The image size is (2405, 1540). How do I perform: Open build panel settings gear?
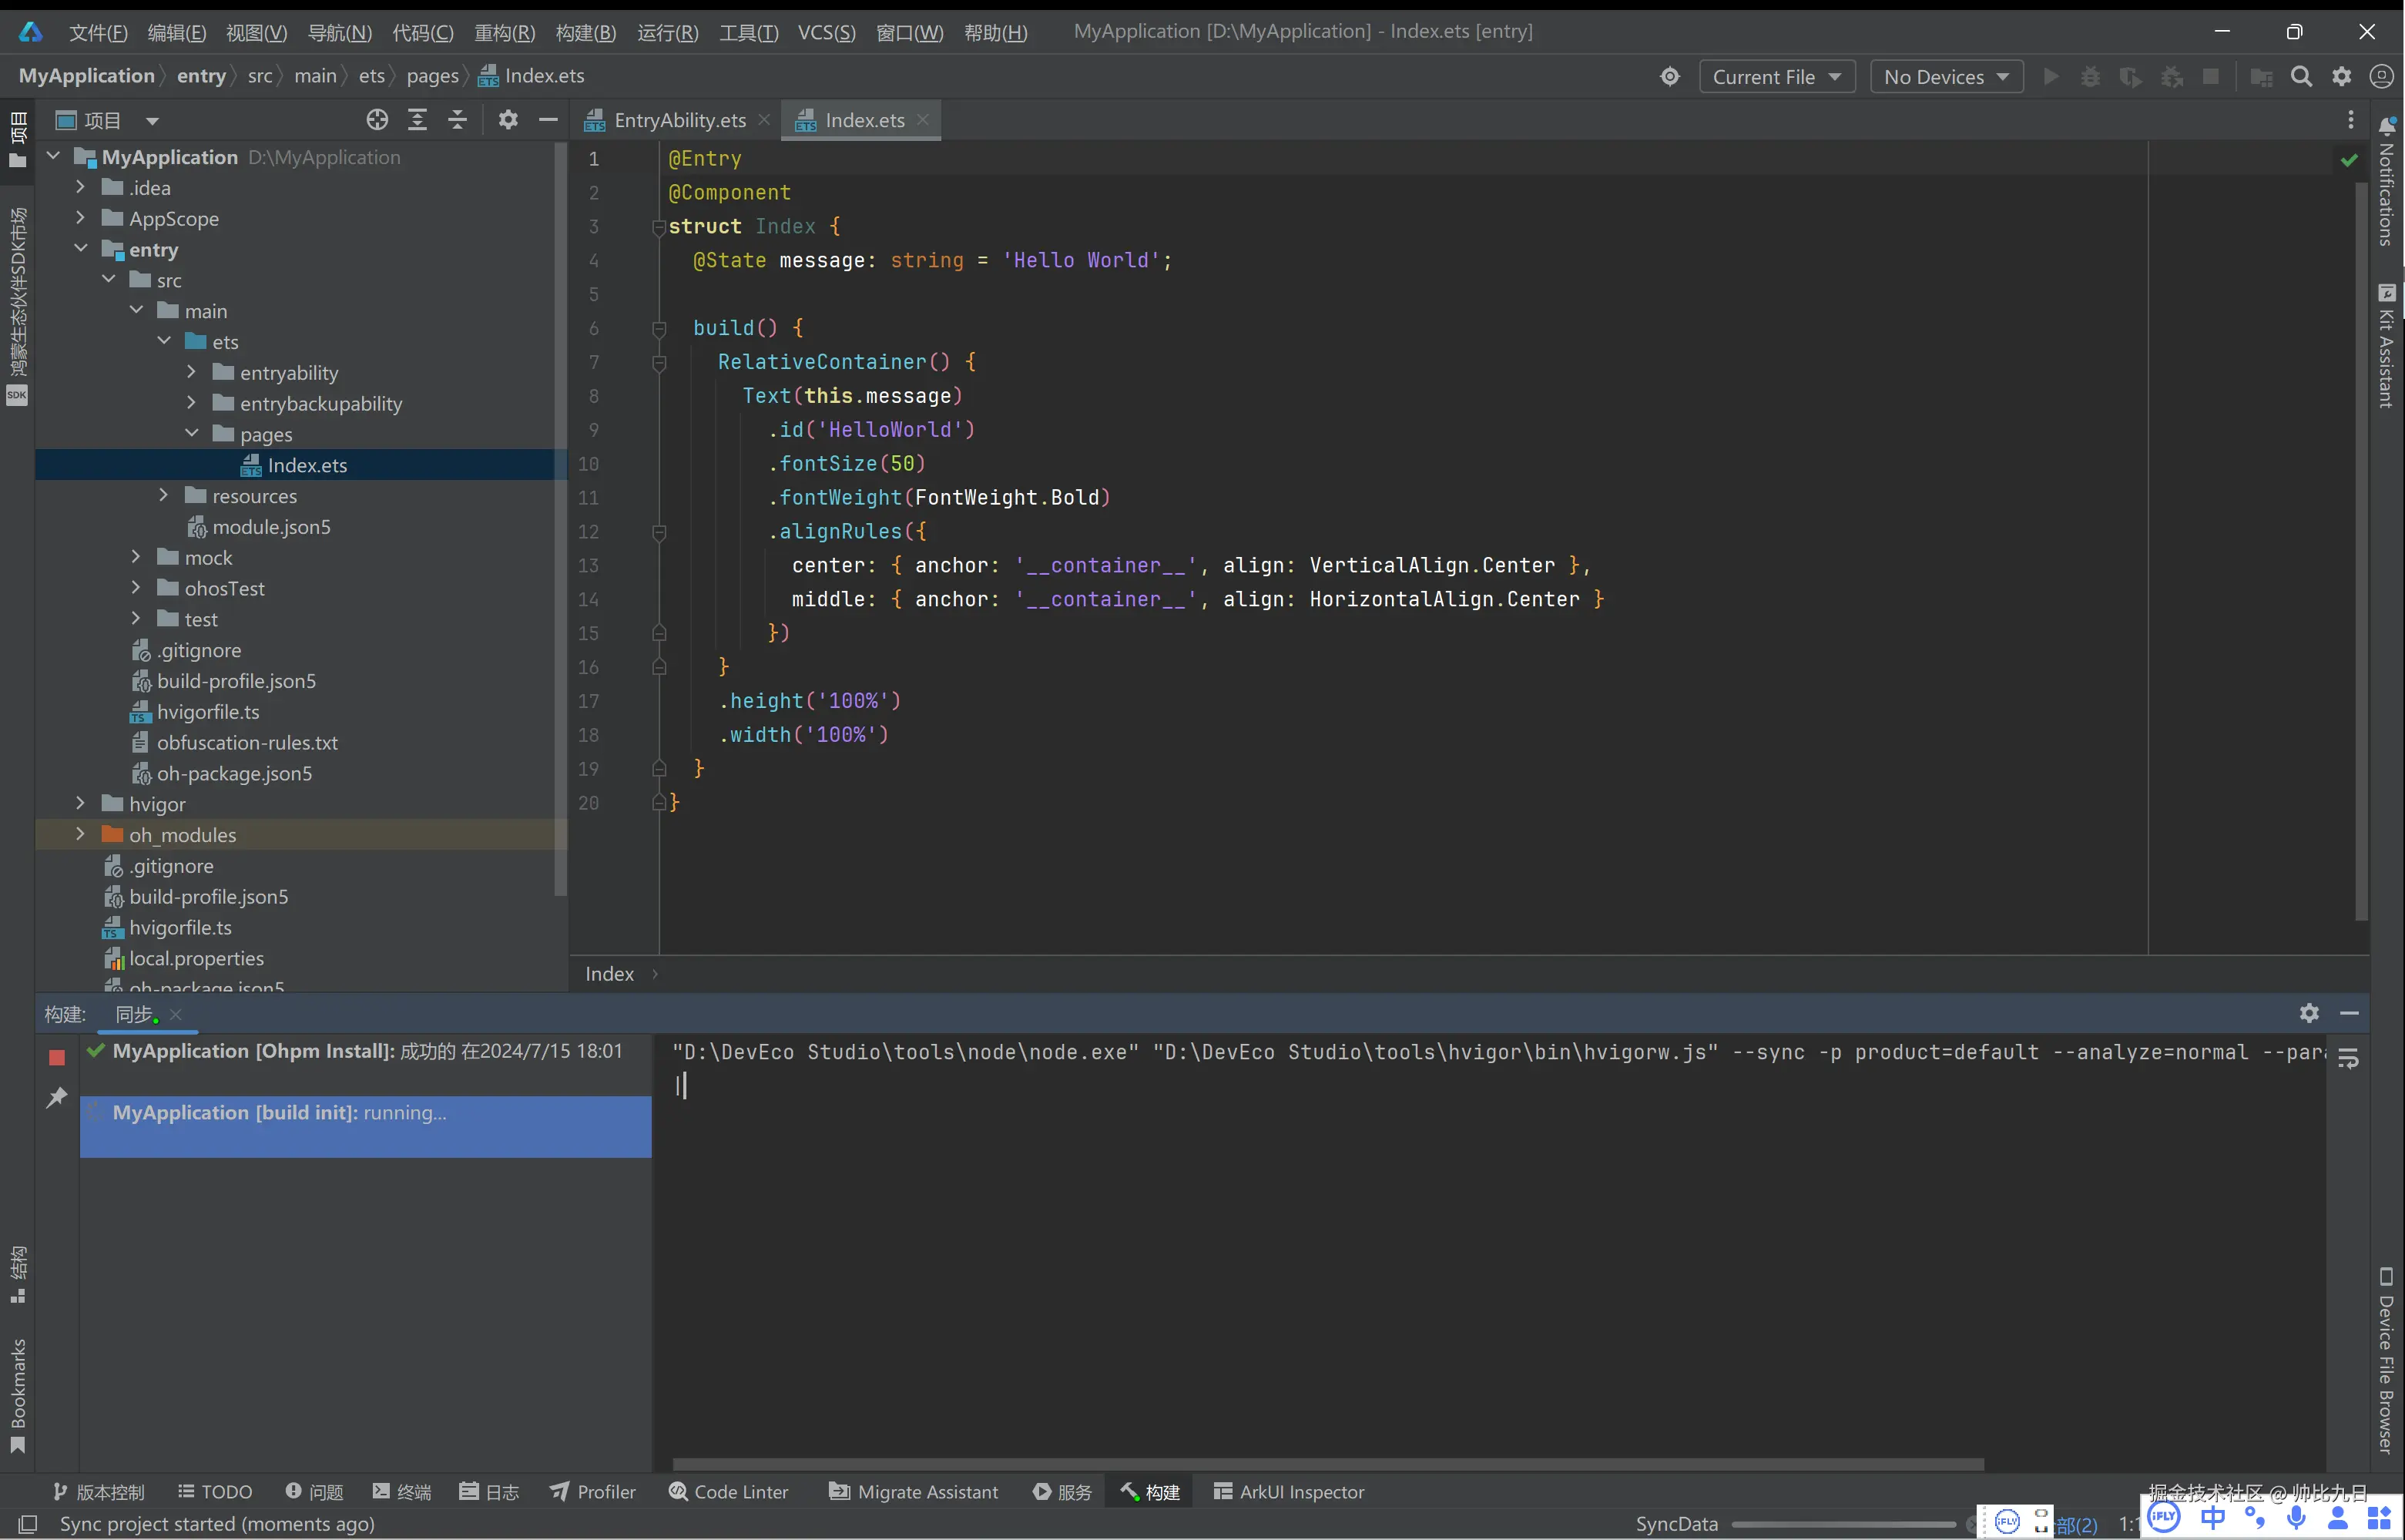point(2309,1013)
